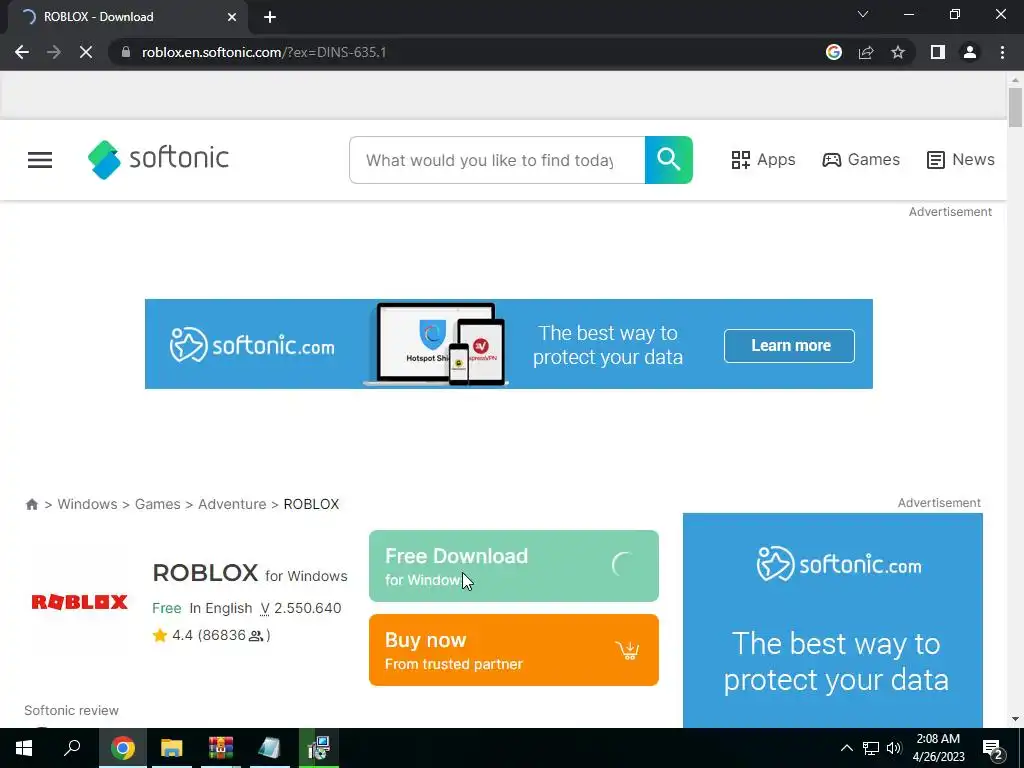1024x768 pixels.
Task: Click the 4.4 star rating
Action: (x=173, y=635)
